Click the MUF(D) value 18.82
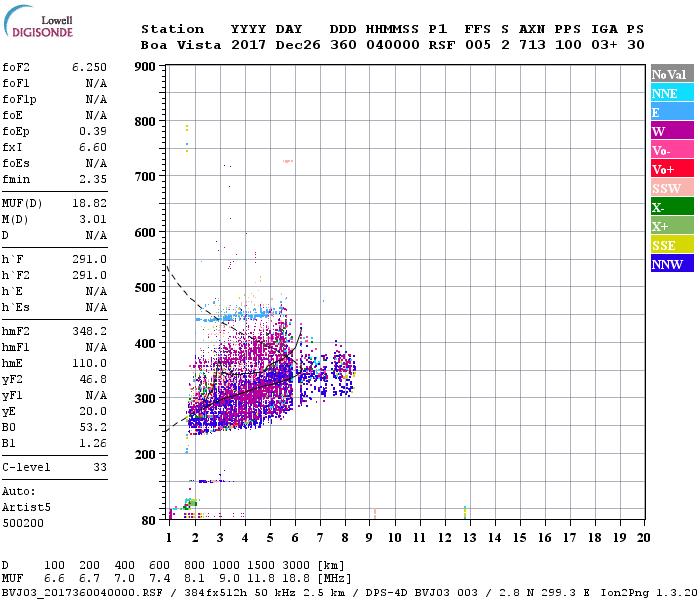 click(x=89, y=203)
